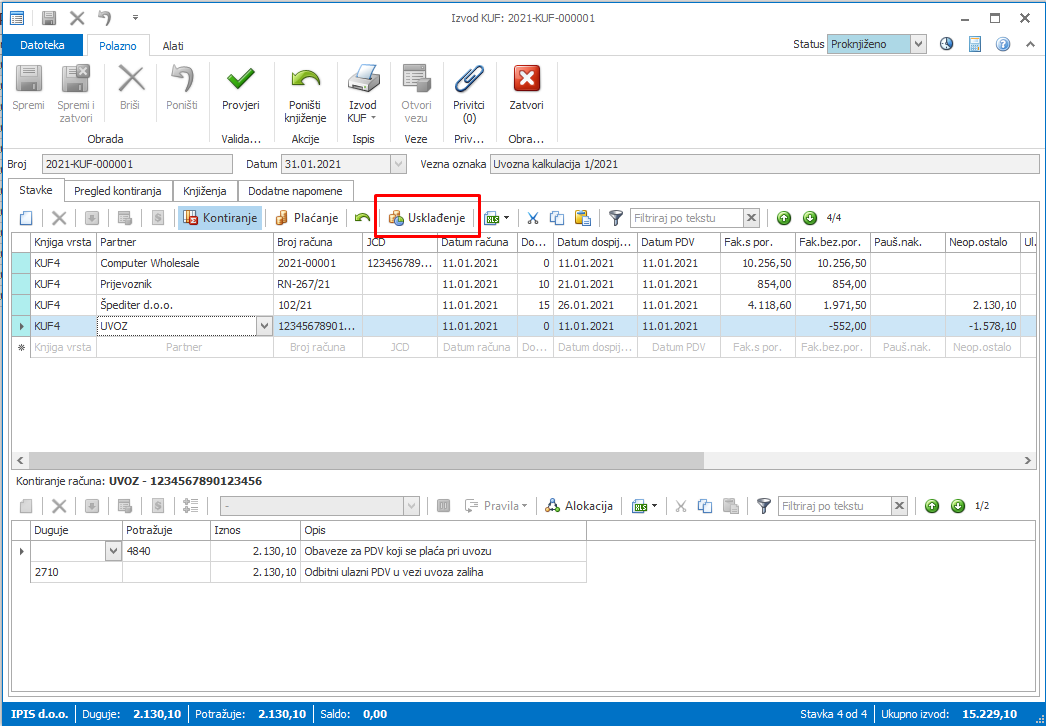Click the Kontiranje button
Image resolution: width=1046 pixels, height=726 pixels.
pyautogui.click(x=220, y=218)
